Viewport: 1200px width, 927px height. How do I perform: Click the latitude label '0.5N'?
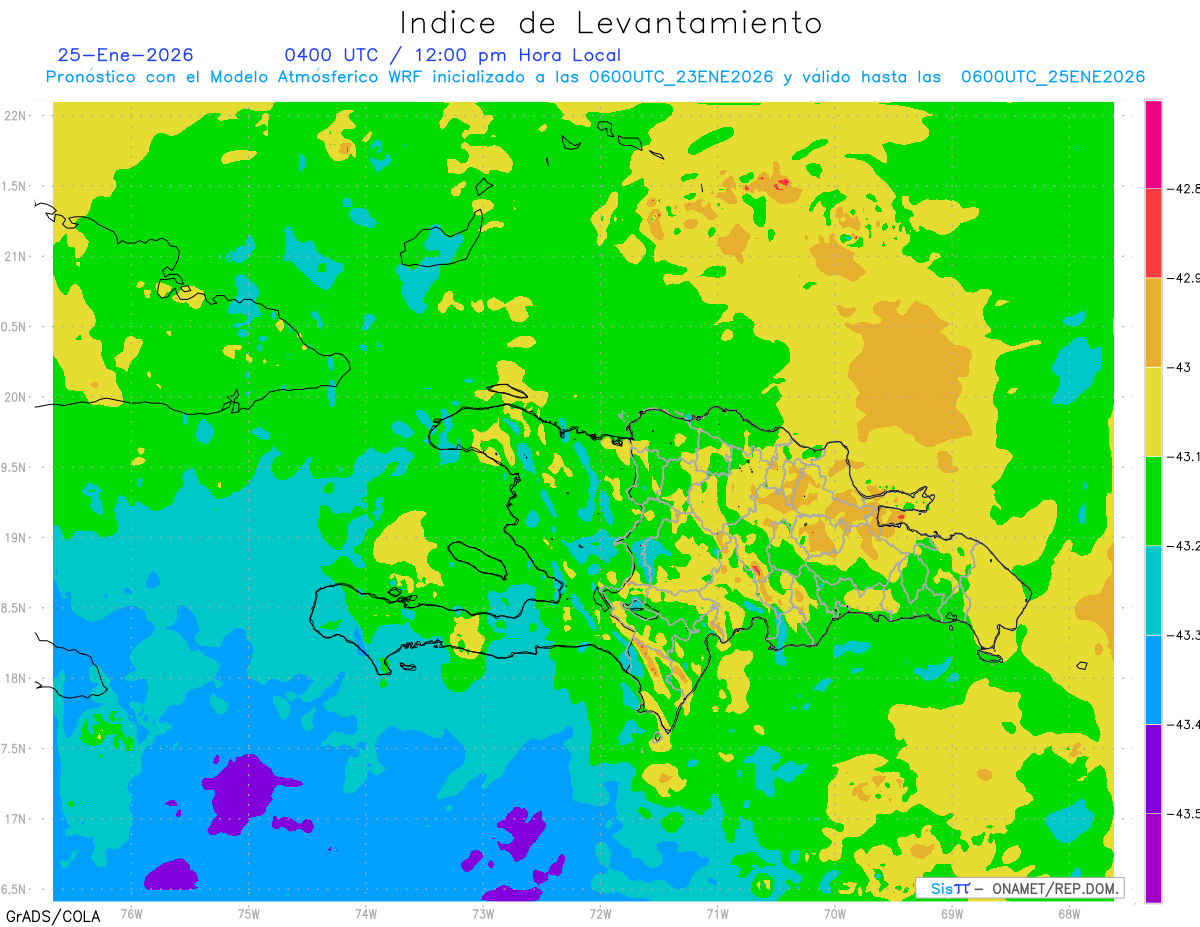(14, 327)
